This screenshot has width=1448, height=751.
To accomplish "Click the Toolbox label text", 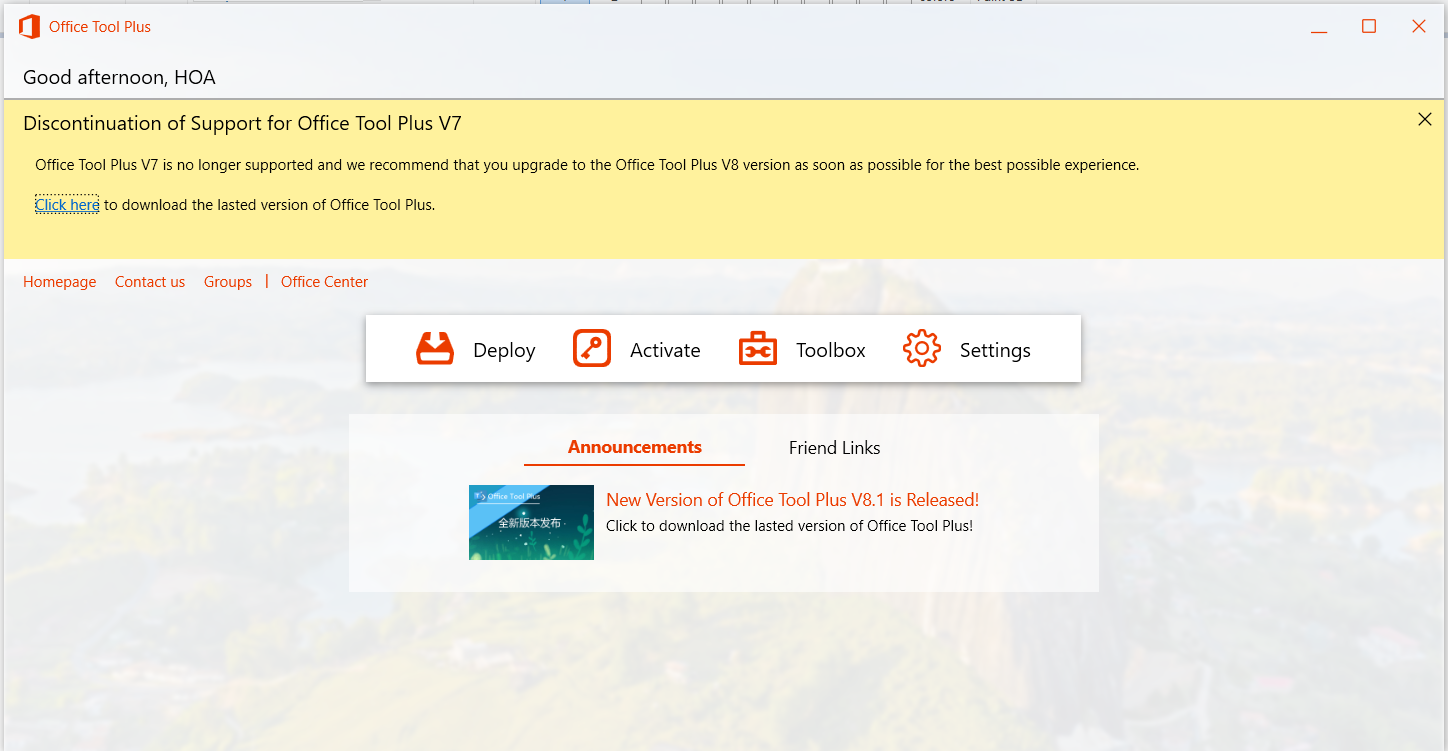I will [x=831, y=350].
